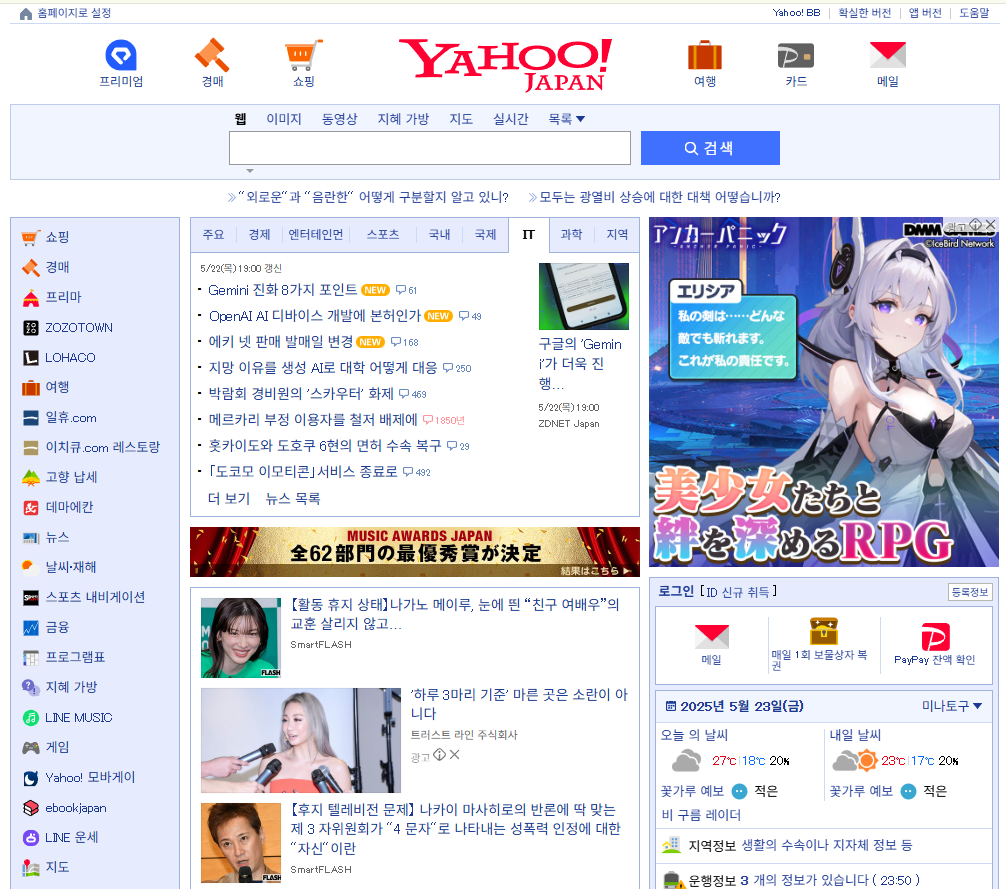Open the 여행 suitcase icon in header

[x=704, y=55]
